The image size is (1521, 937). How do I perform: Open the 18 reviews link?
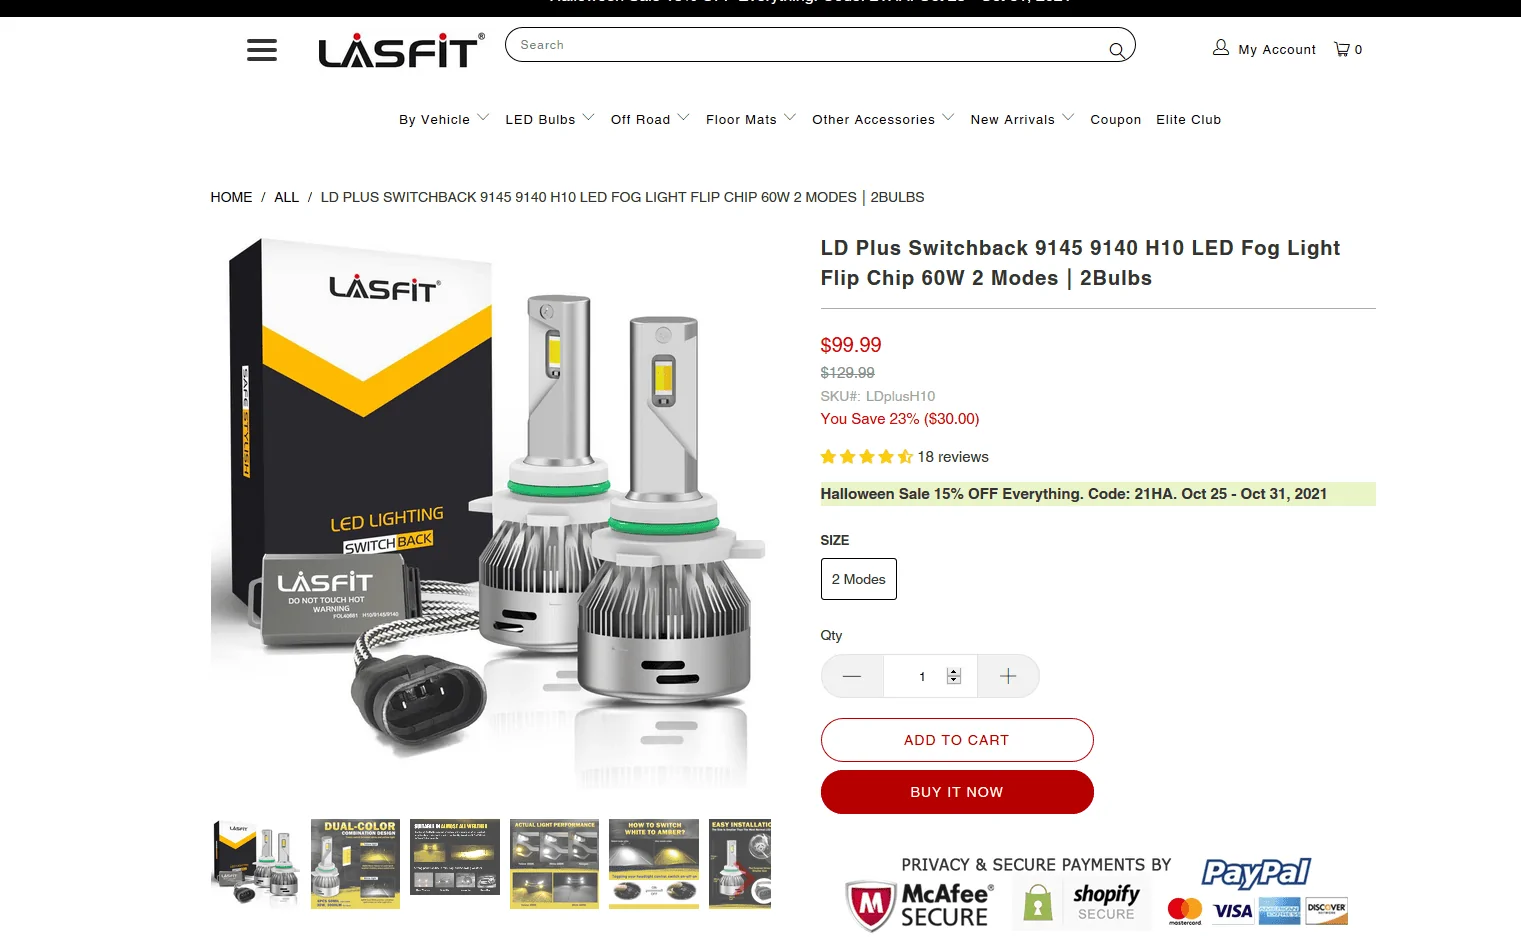pyautogui.click(x=953, y=457)
